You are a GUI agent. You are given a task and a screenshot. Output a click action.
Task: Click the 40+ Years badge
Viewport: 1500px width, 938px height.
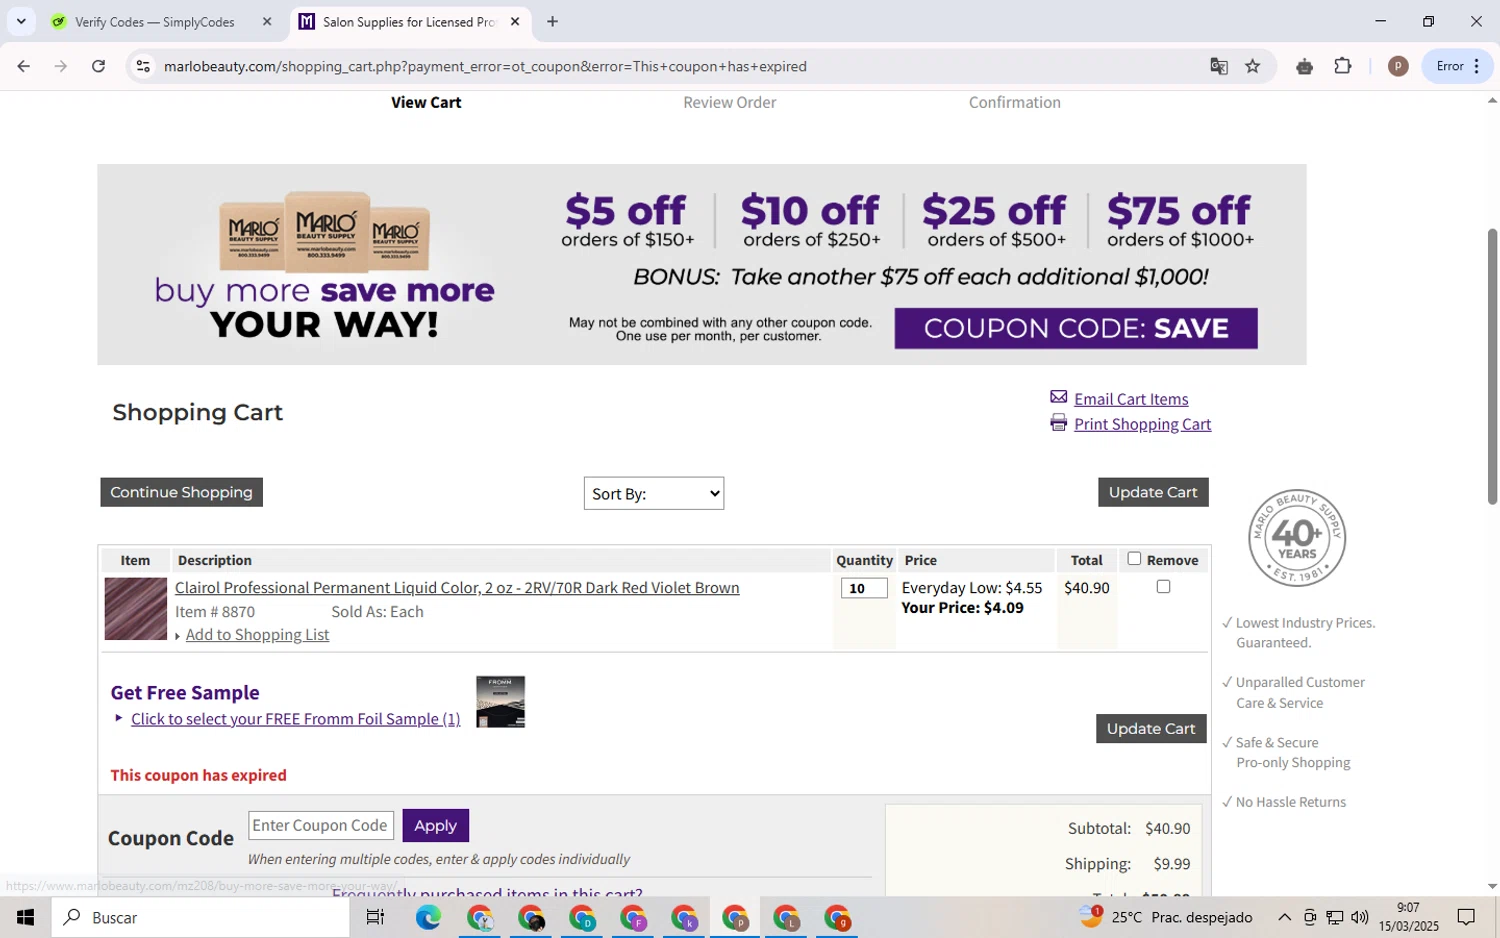point(1297,538)
